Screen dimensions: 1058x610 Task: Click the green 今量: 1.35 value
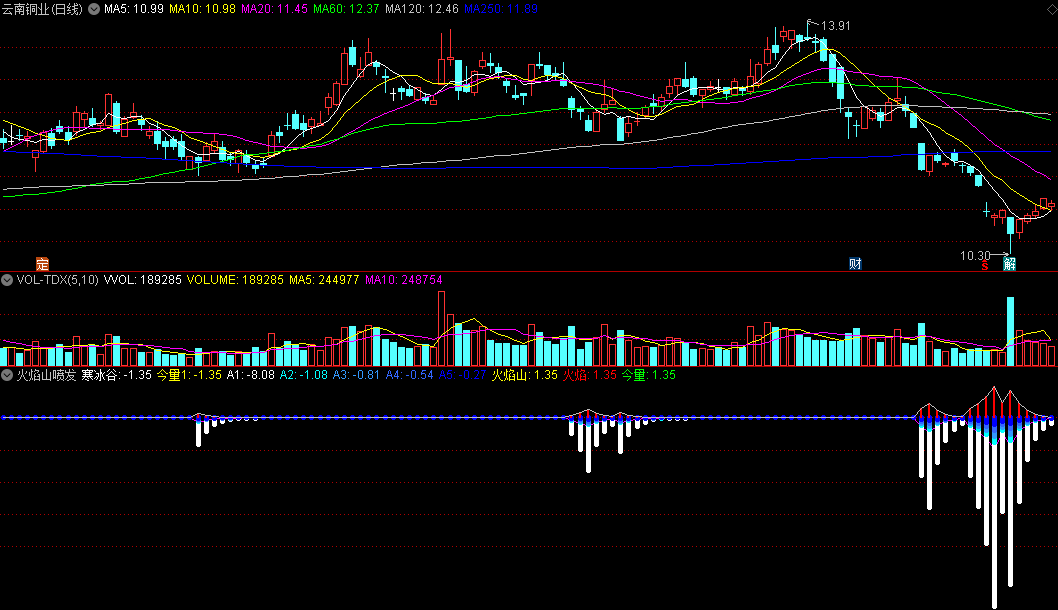coord(648,375)
